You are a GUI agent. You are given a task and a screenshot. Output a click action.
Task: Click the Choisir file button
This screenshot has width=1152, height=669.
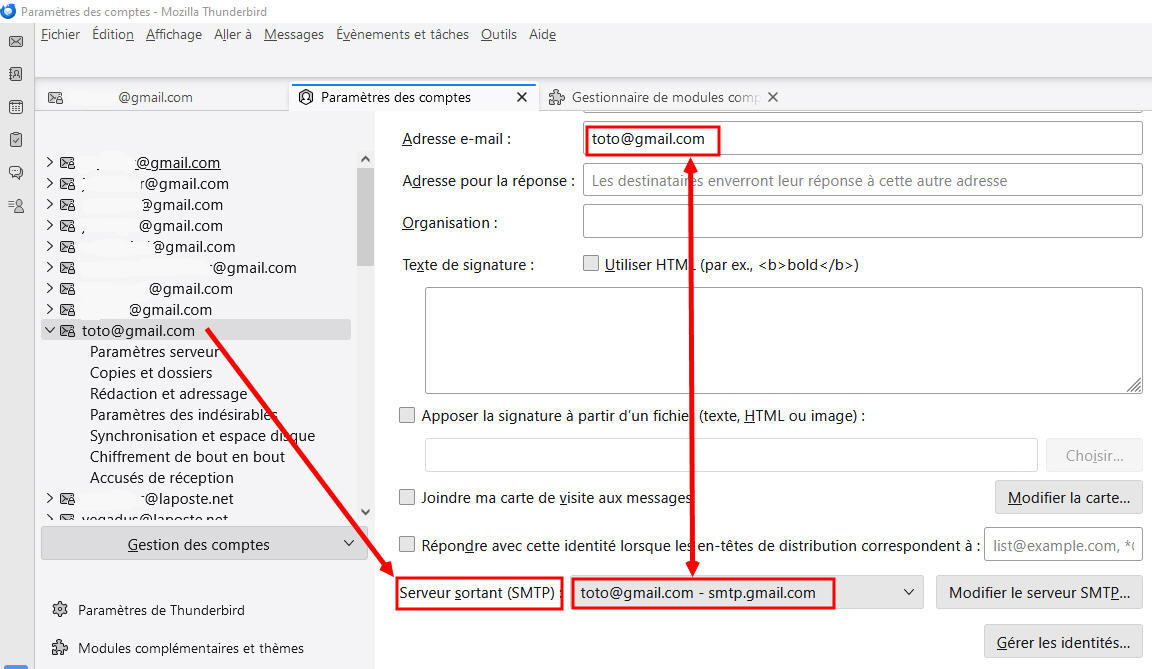pos(1094,455)
